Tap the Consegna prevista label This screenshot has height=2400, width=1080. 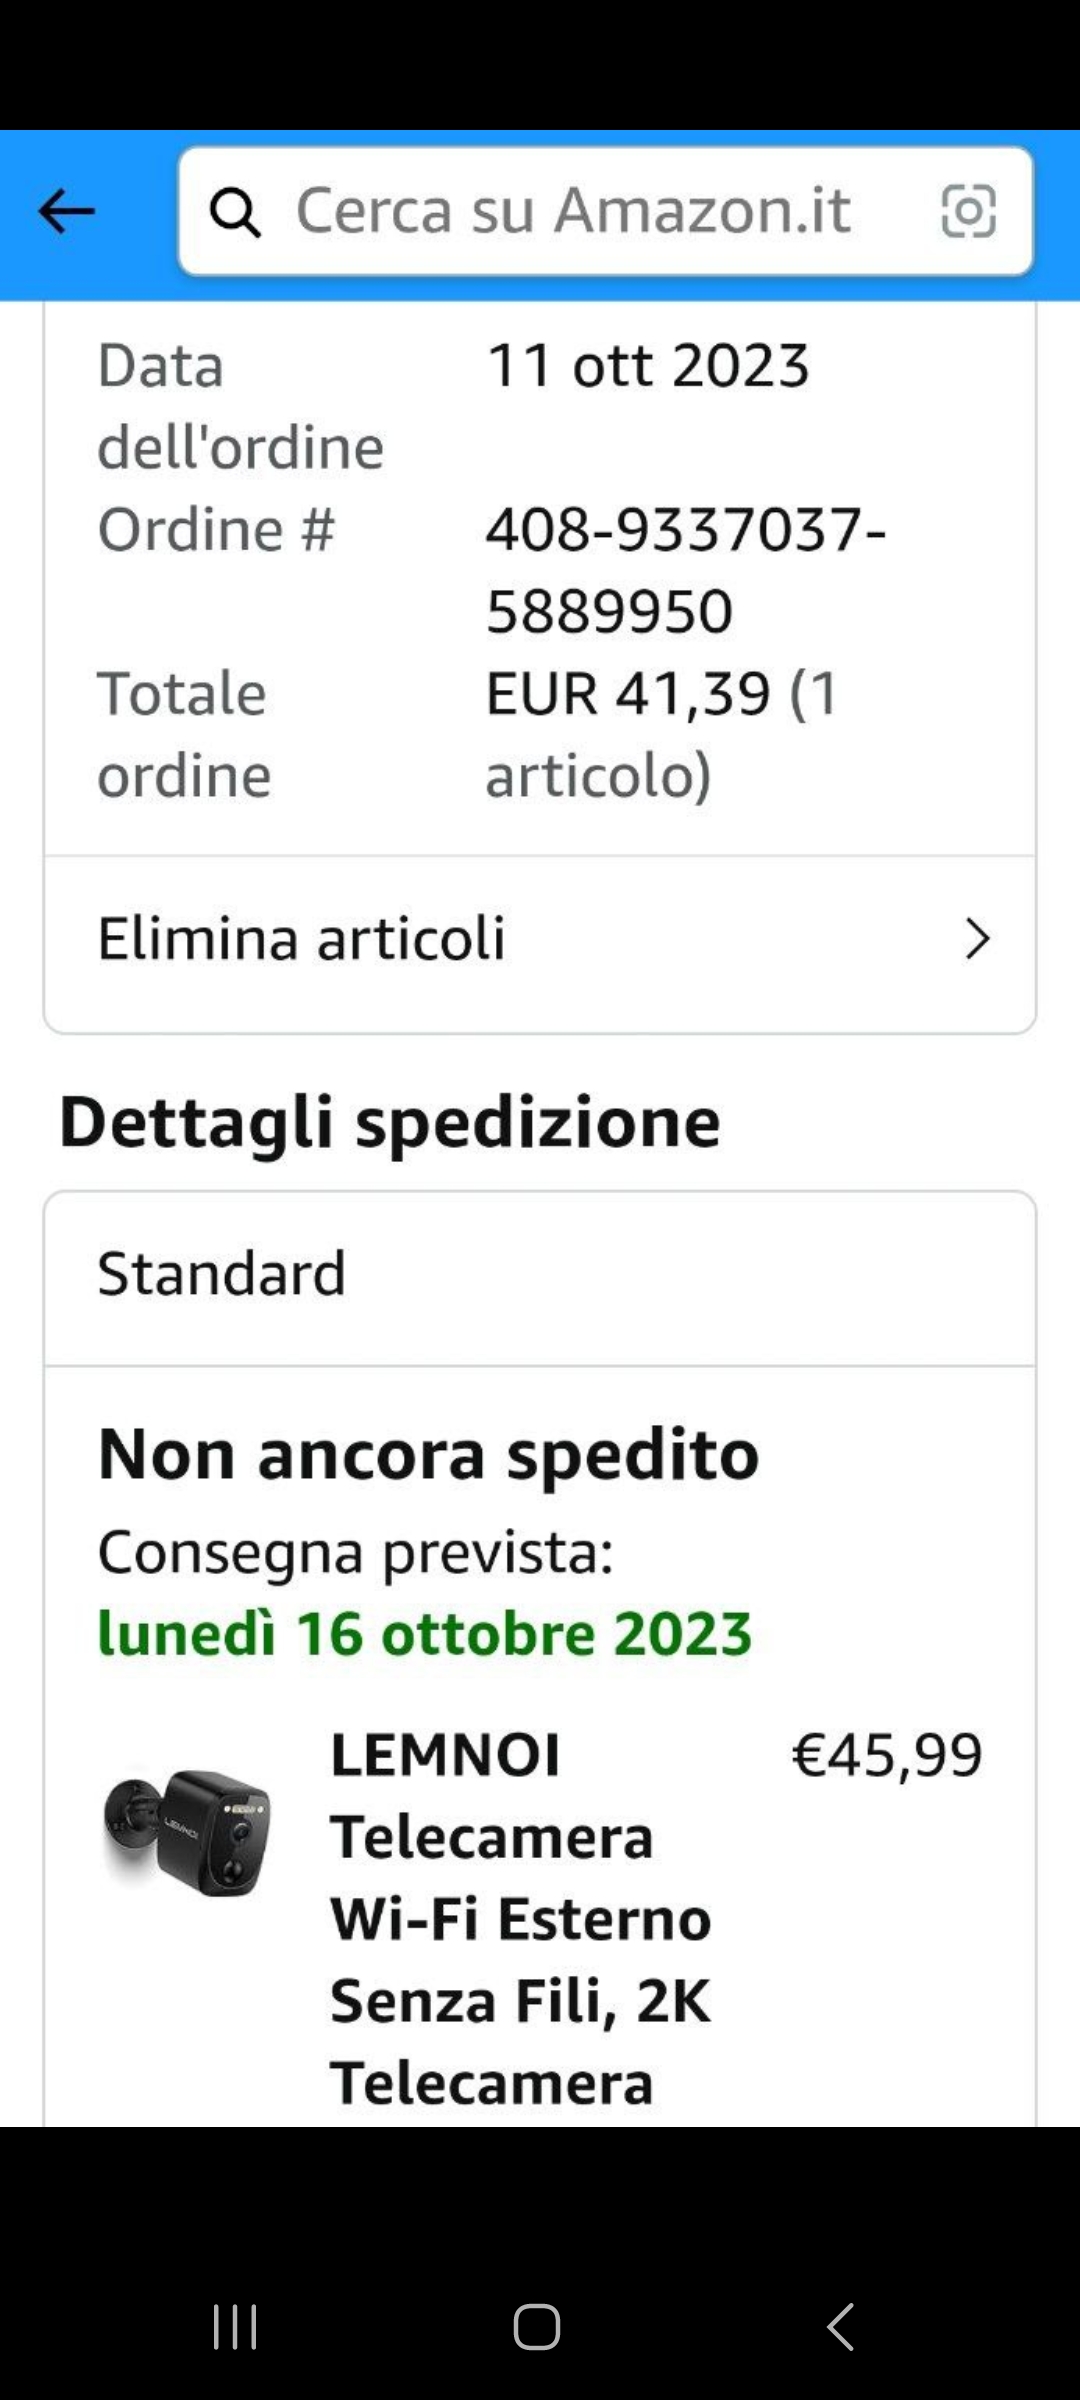click(x=356, y=1552)
